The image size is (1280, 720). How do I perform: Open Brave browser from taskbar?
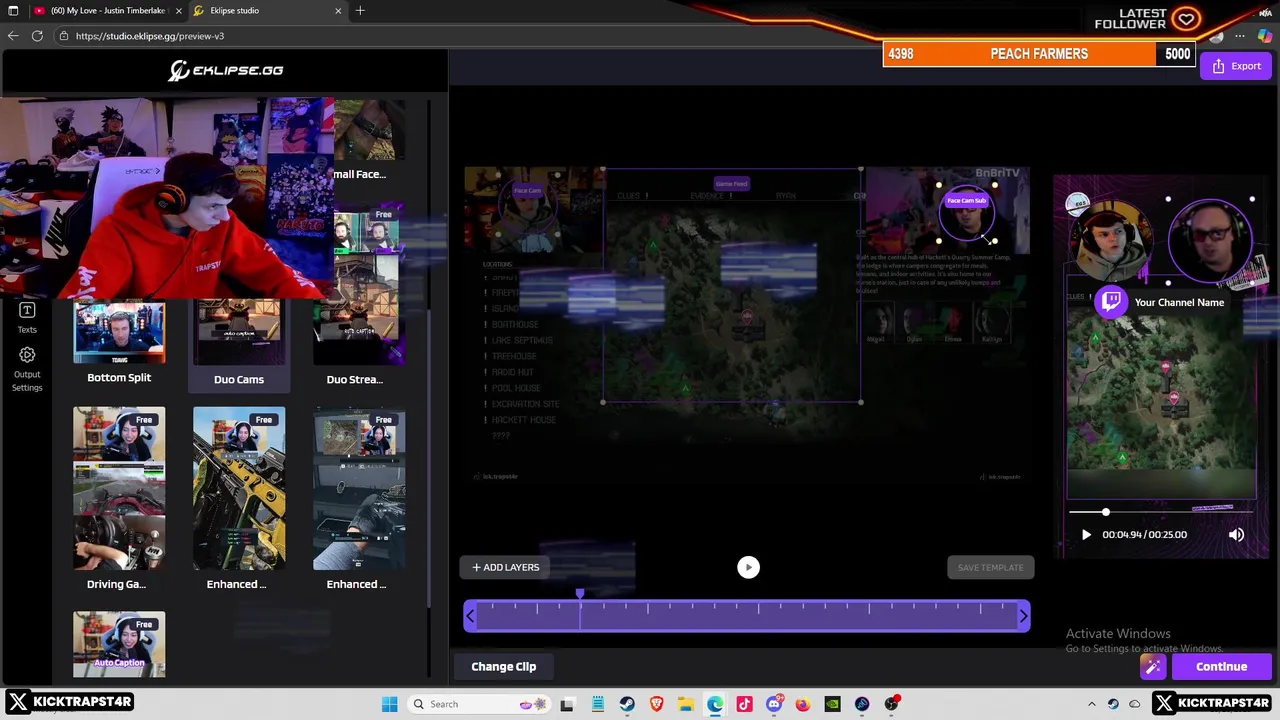point(656,704)
